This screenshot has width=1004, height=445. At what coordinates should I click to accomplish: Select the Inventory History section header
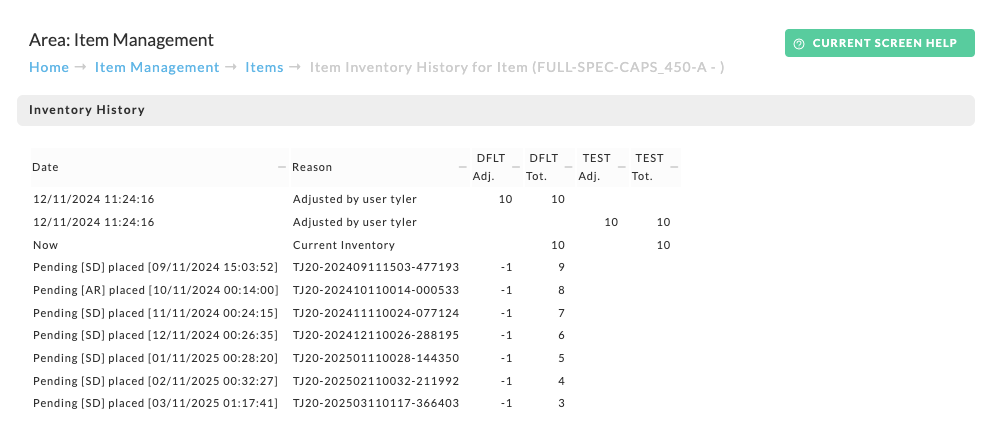tap(496, 110)
